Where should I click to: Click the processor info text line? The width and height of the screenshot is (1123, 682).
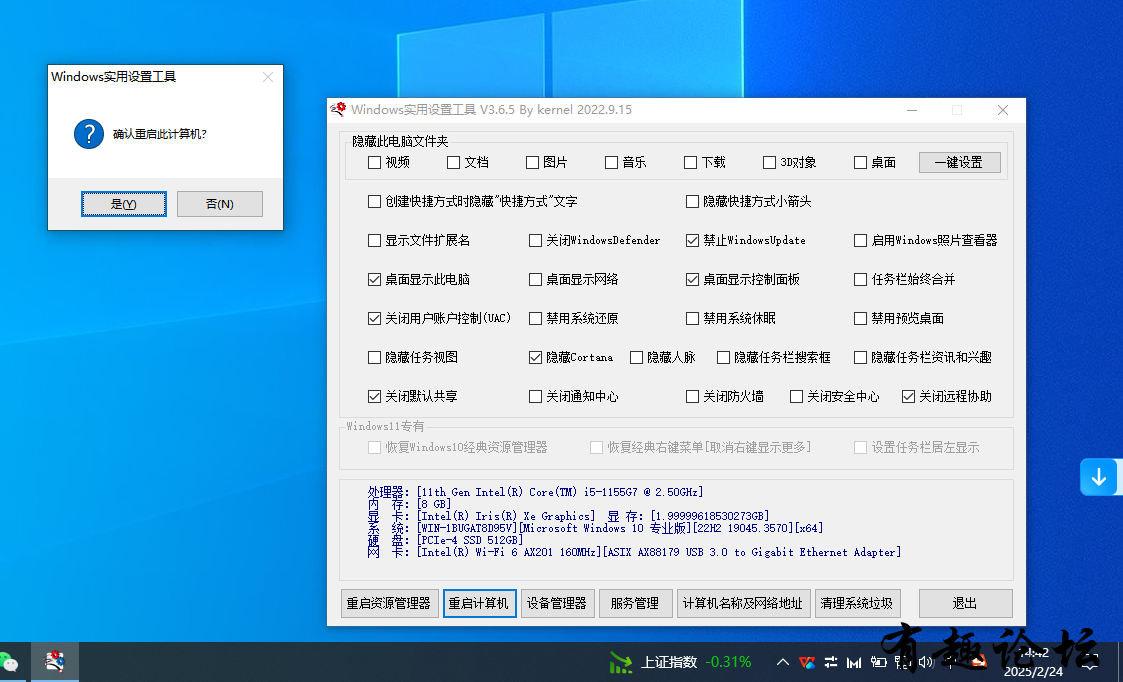[x=535, y=492]
